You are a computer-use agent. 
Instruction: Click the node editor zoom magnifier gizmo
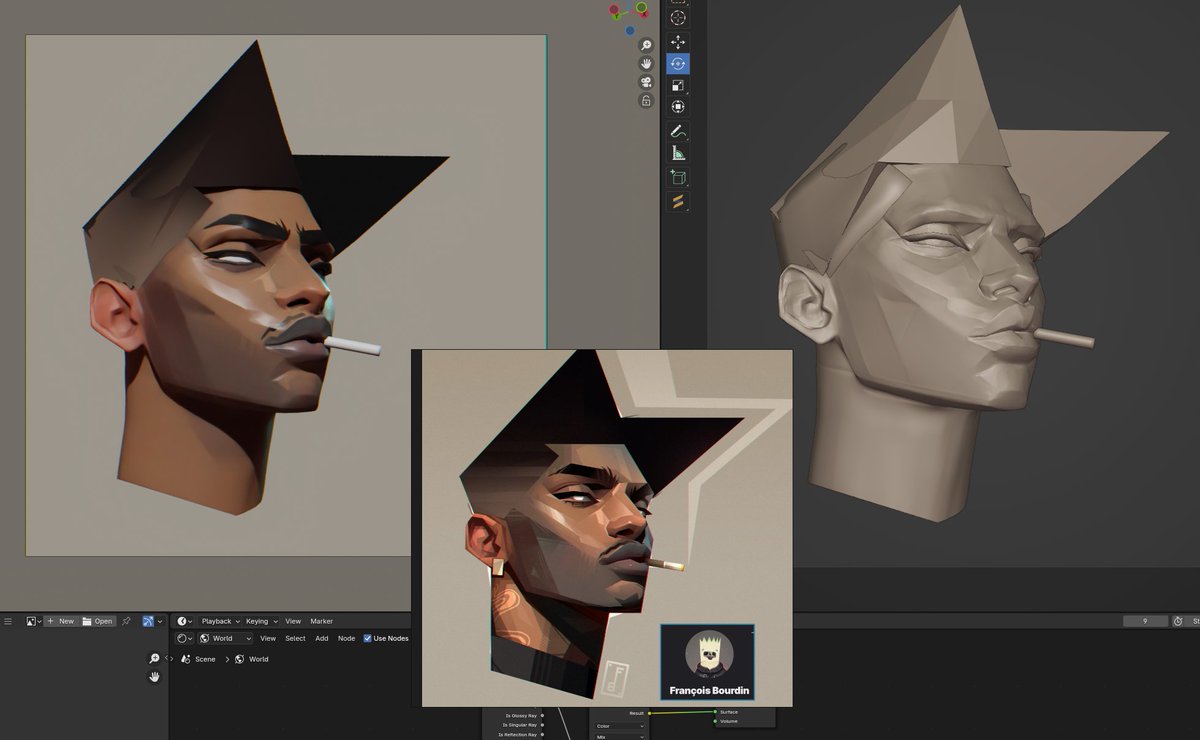154,658
